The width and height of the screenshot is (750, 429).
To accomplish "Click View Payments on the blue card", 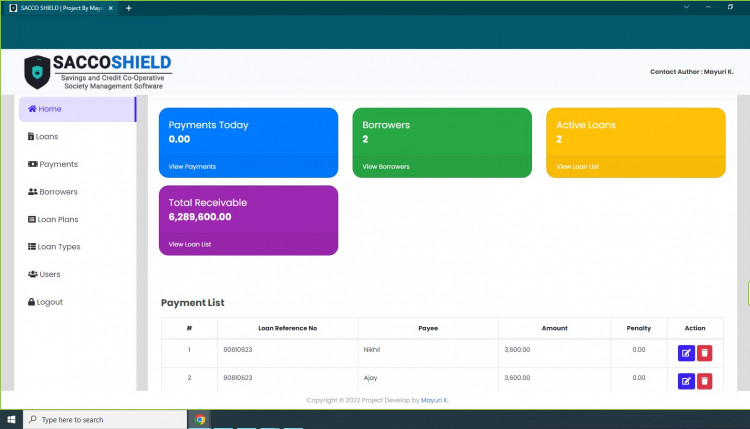I will point(192,166).
